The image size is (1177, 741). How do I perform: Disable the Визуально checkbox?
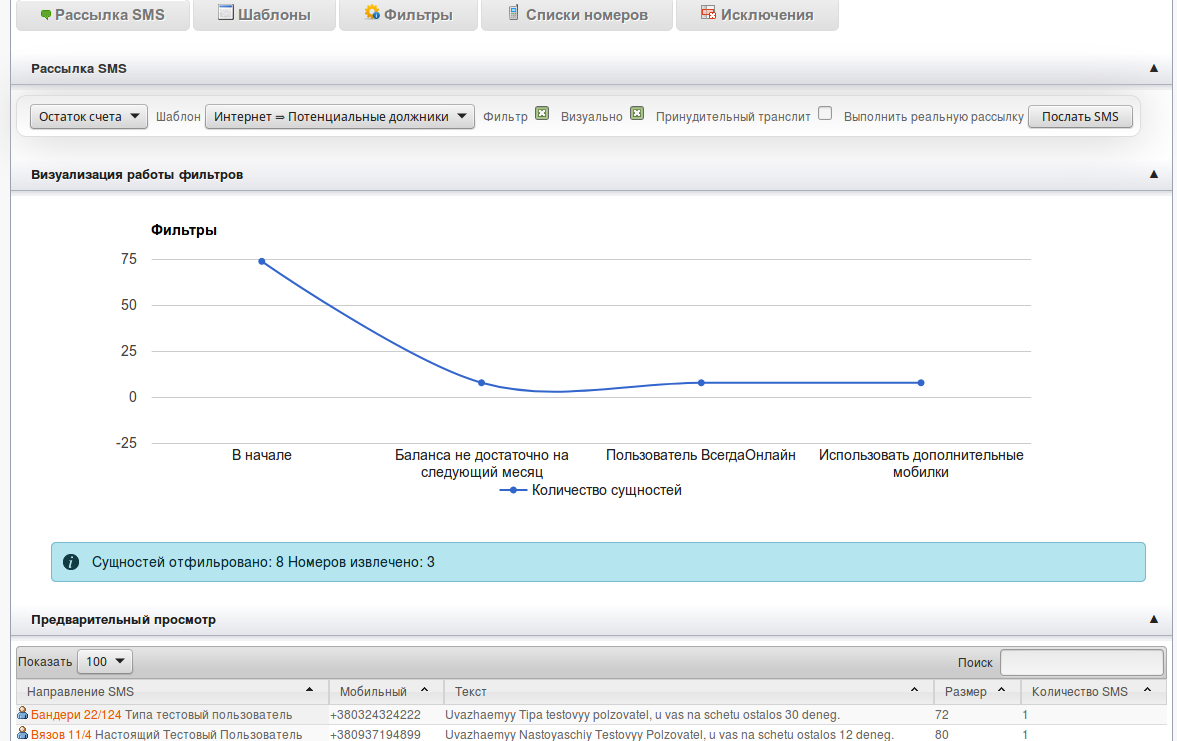tap(637, 114)
